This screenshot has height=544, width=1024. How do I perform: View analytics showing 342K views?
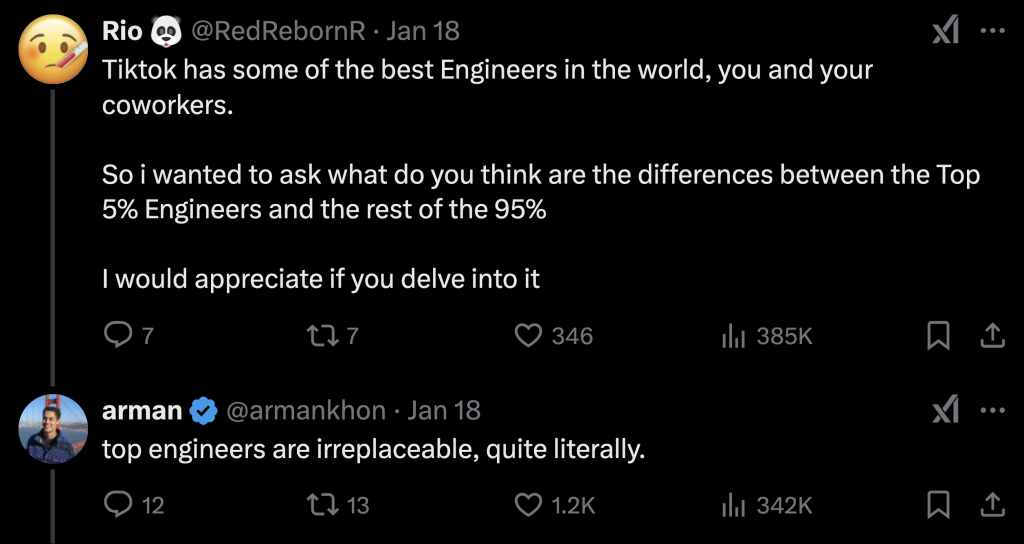coord(733,505)
